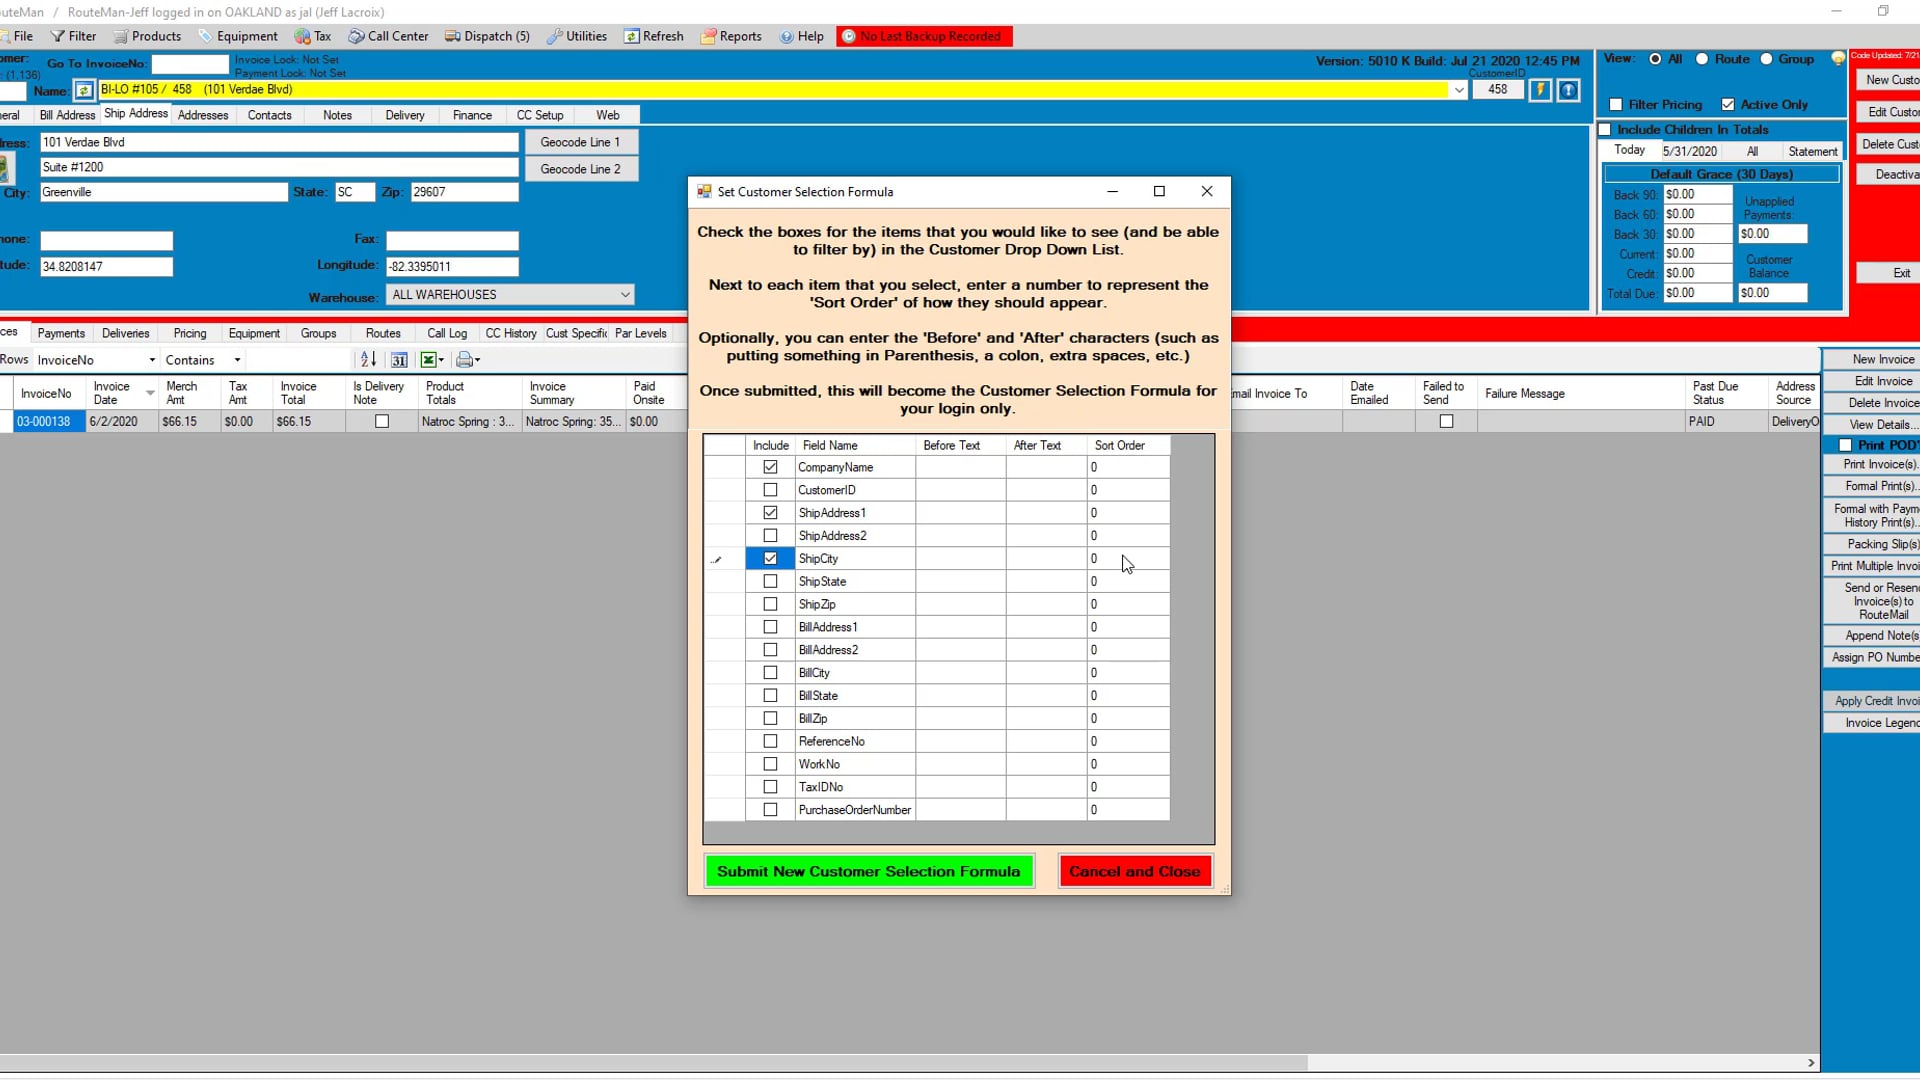Open the Products menu
This screenshot has width=1920, height=1080.
pyautogui.click(x=147, y=36)
